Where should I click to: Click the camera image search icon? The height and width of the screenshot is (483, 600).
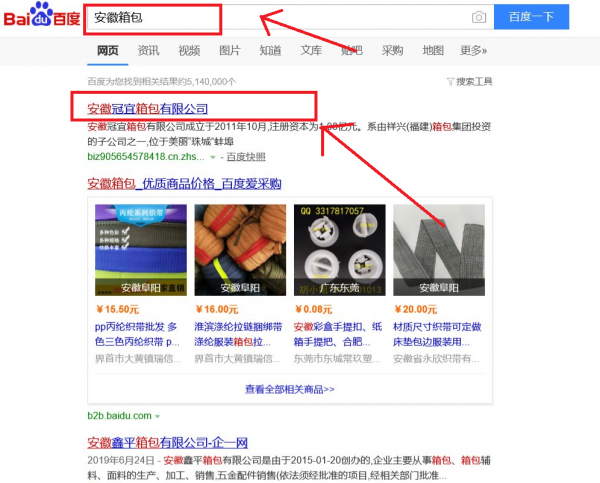(479, 17)
